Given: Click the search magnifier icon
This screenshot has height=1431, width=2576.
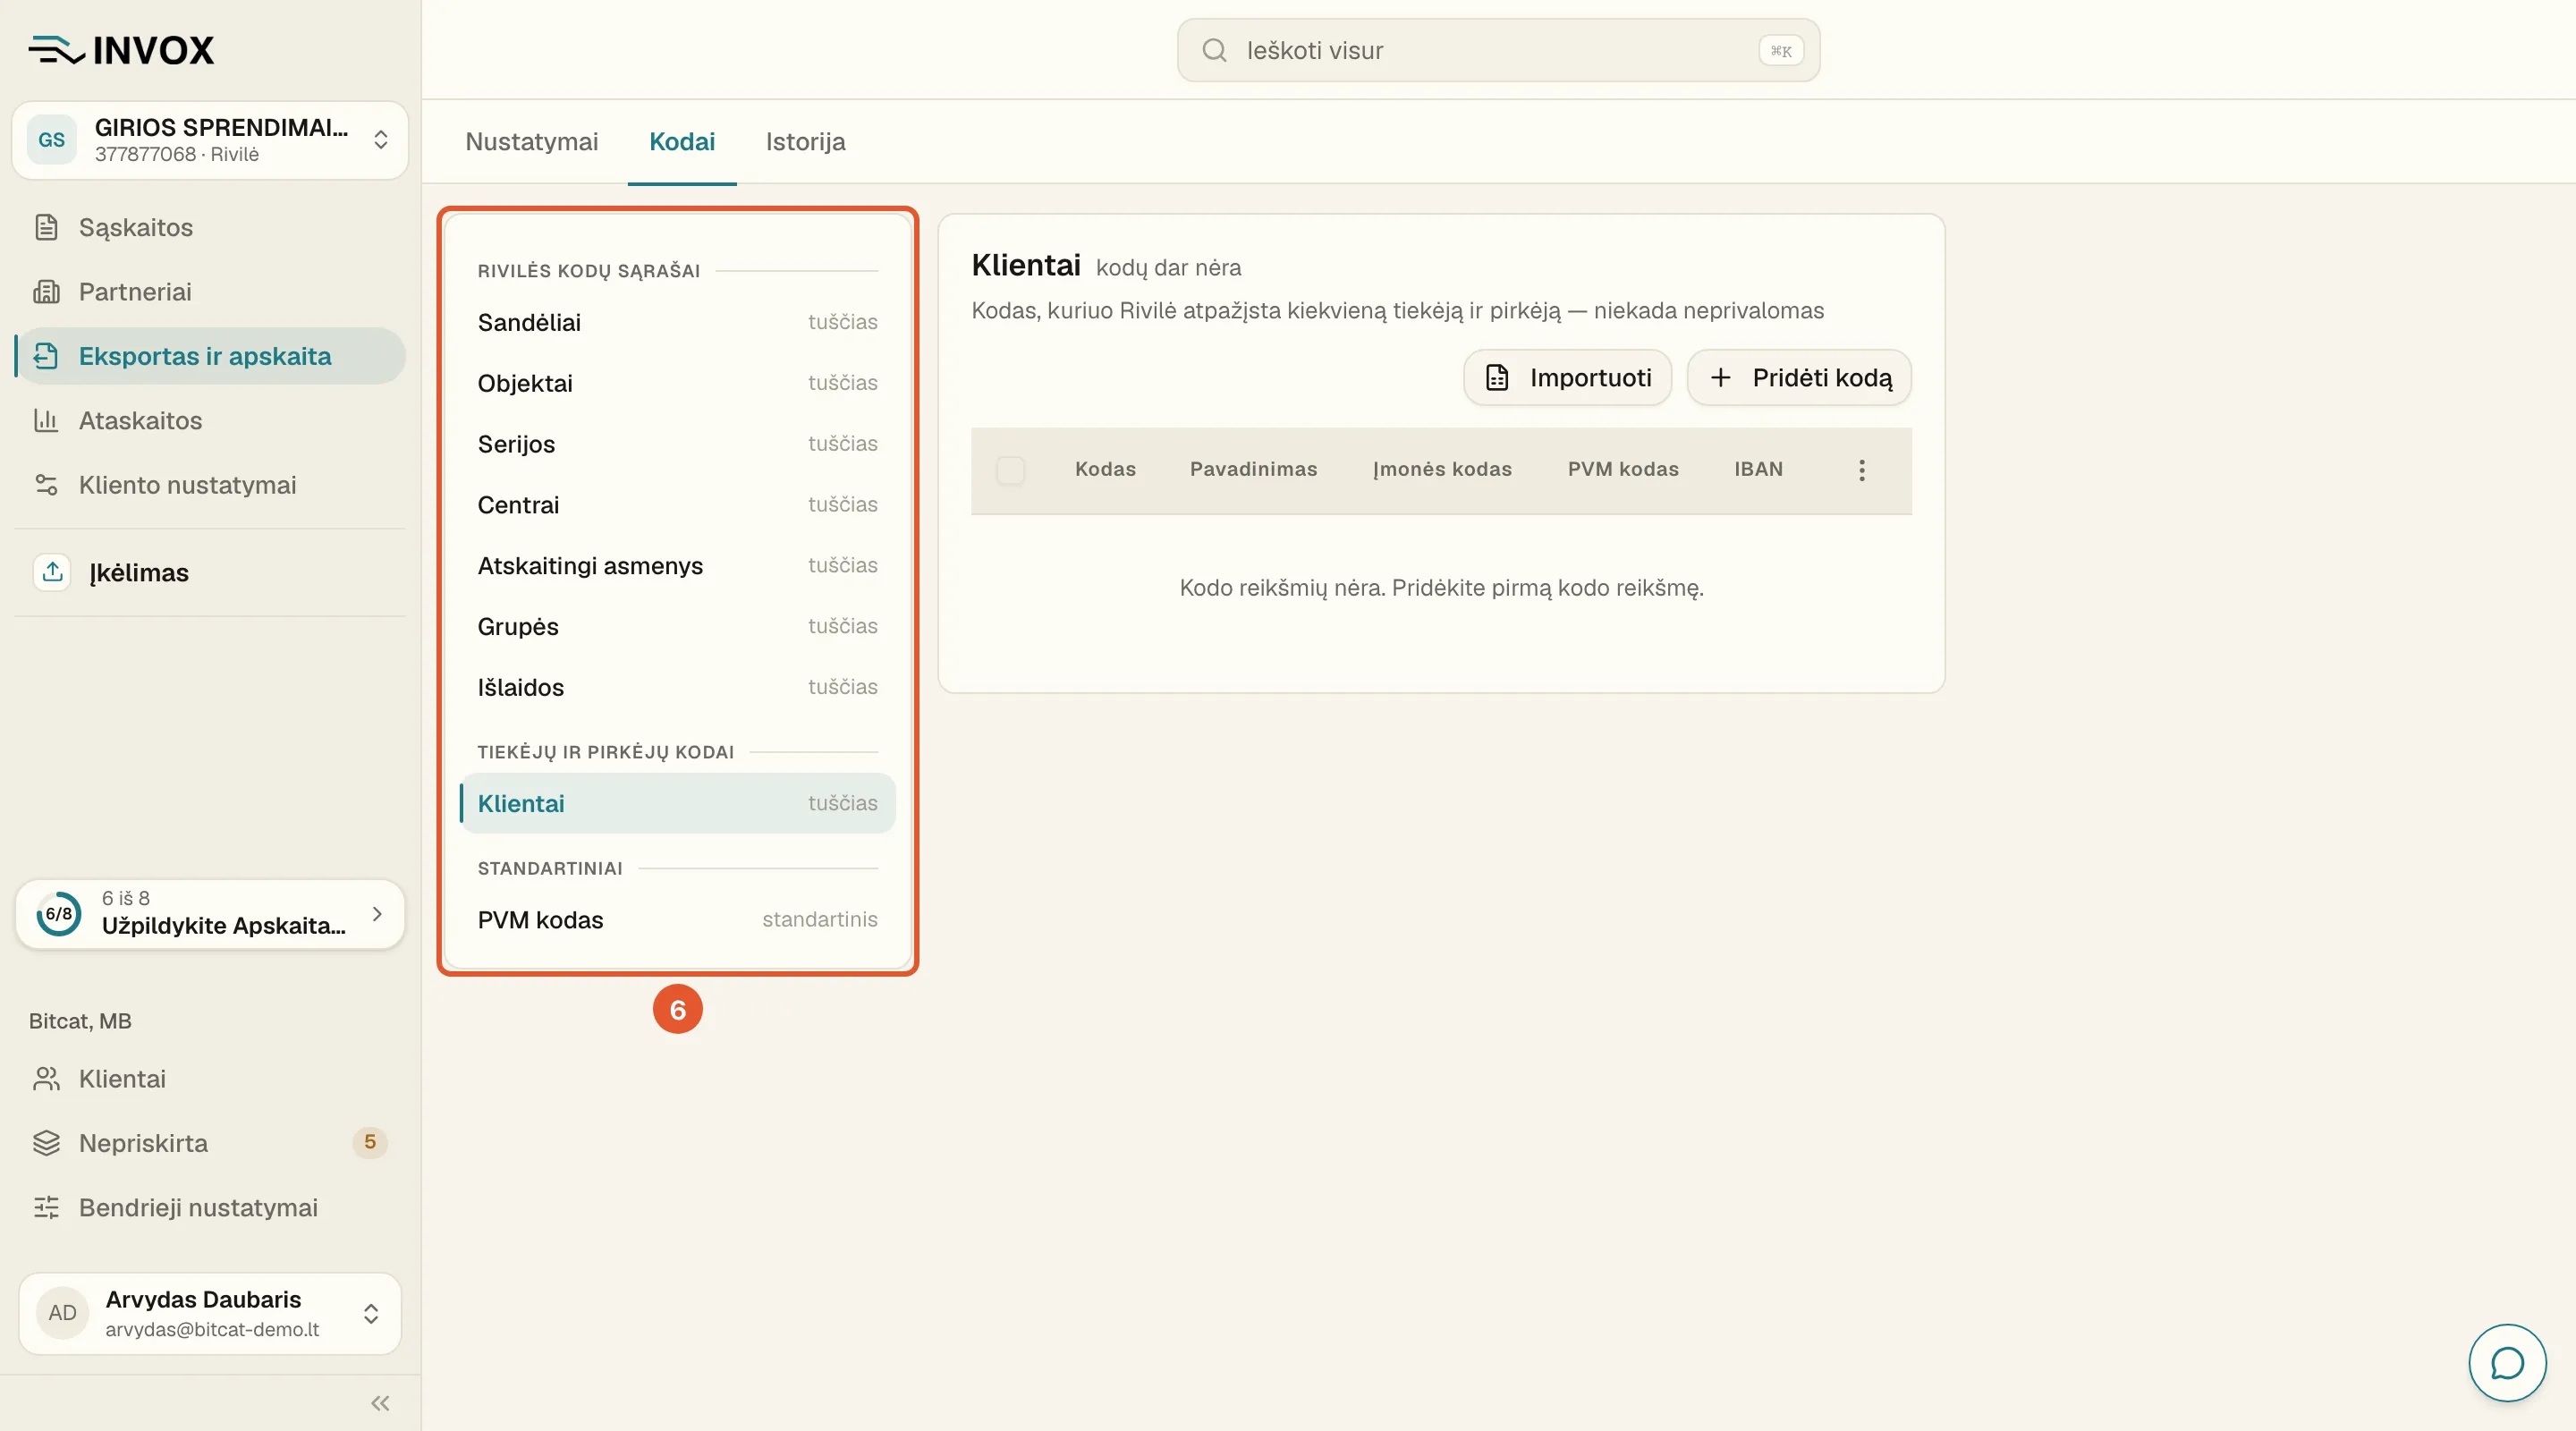Looking at the screenshot, I should tap(1214, 50).
